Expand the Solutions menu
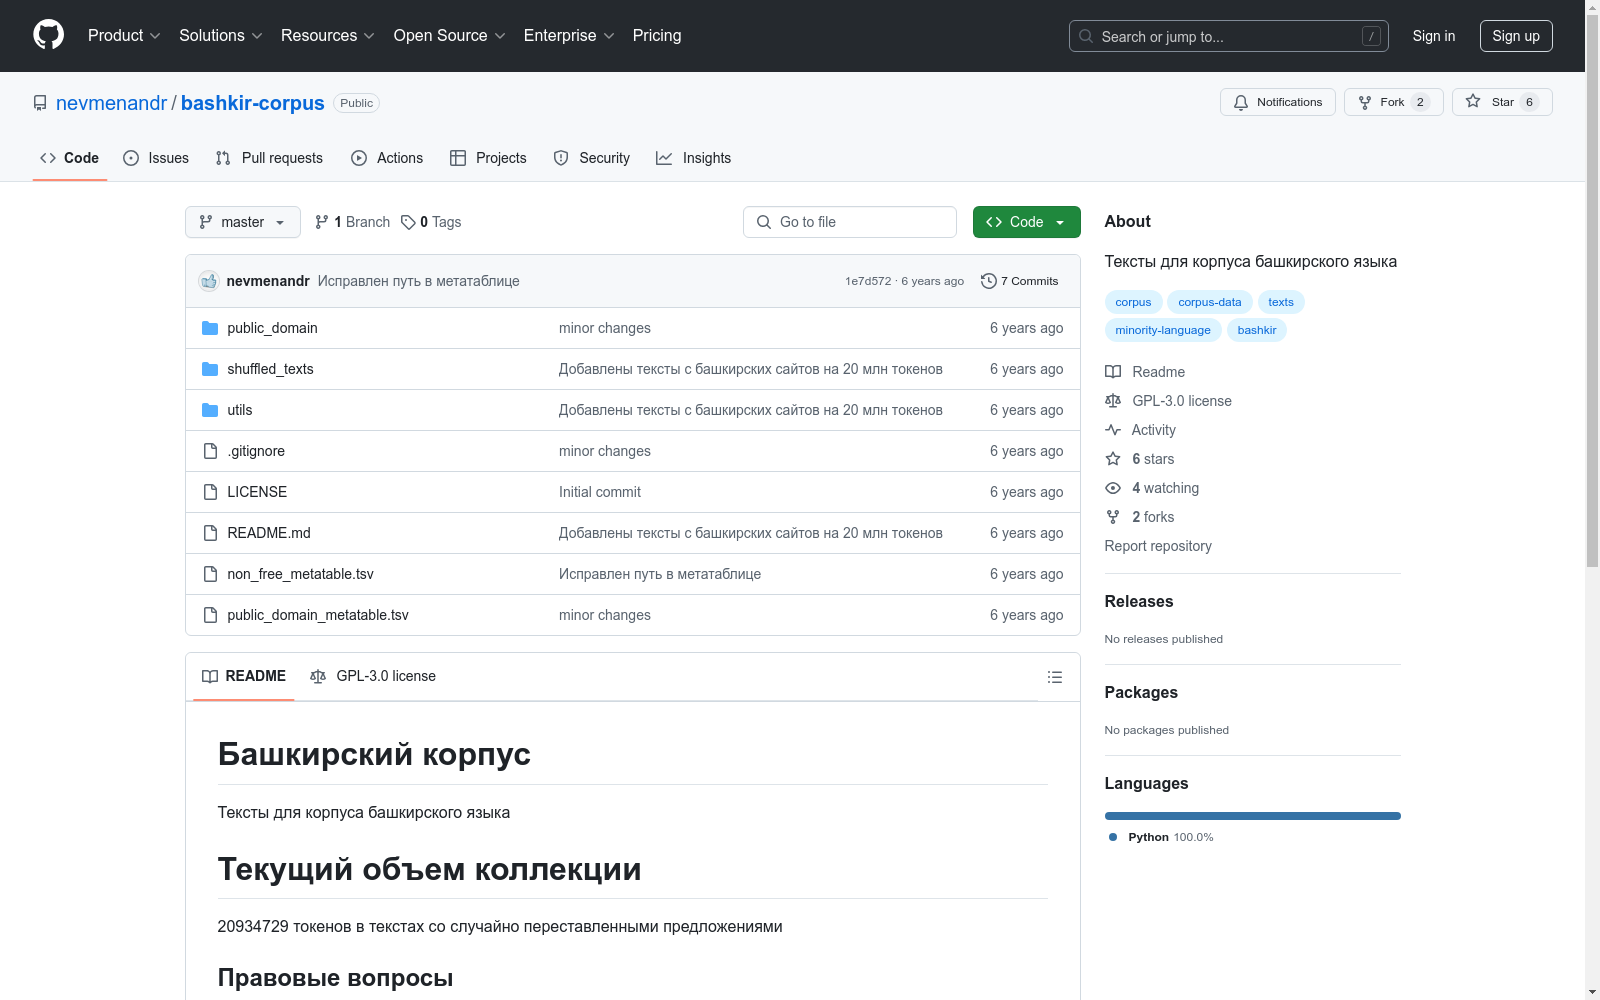This screenshot has height=1000, width=1600. 221,35
